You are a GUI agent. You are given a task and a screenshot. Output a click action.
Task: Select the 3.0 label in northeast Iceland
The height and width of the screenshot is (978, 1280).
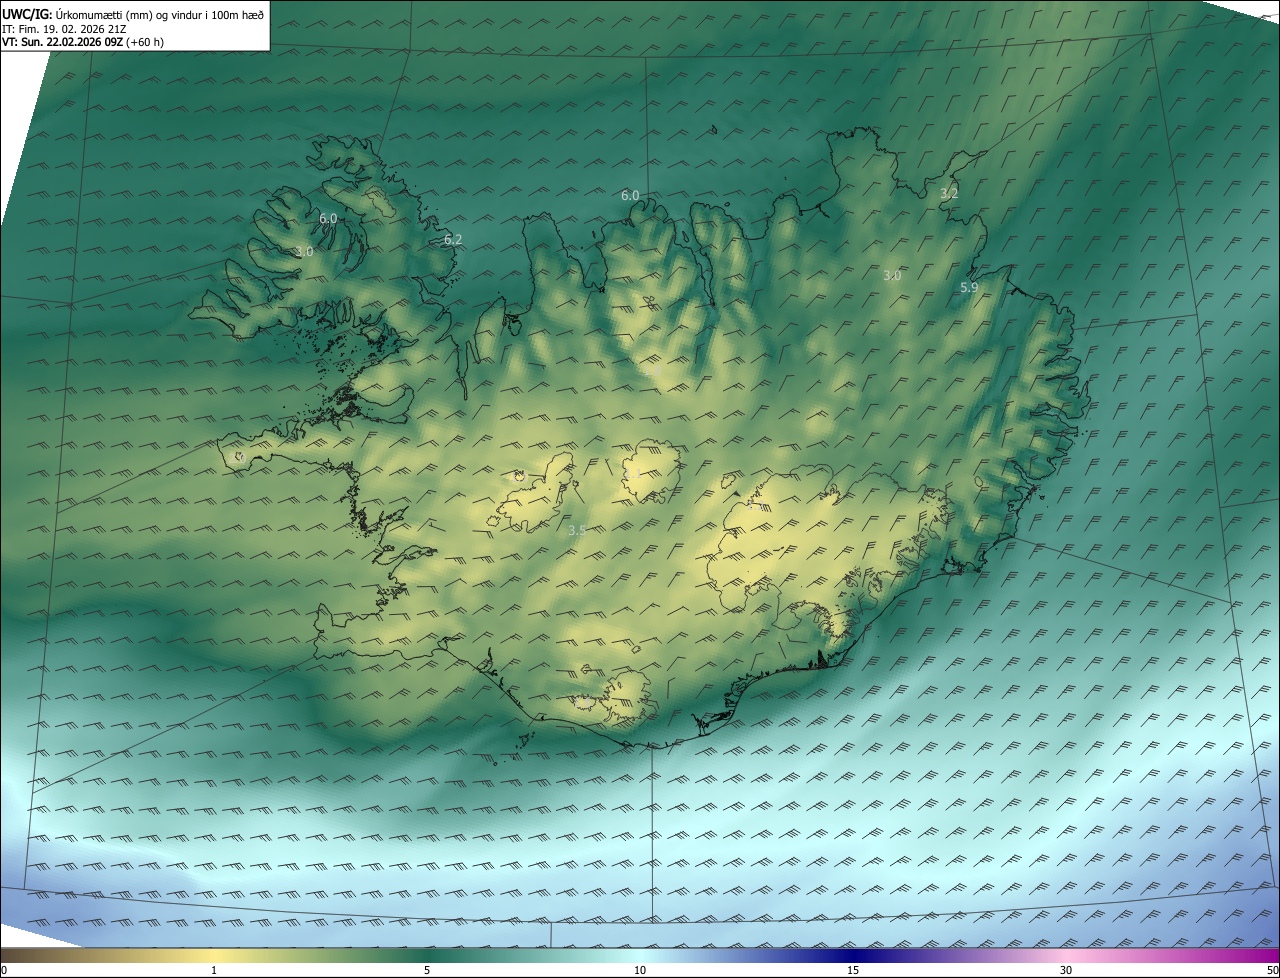[x=893, y=275]
